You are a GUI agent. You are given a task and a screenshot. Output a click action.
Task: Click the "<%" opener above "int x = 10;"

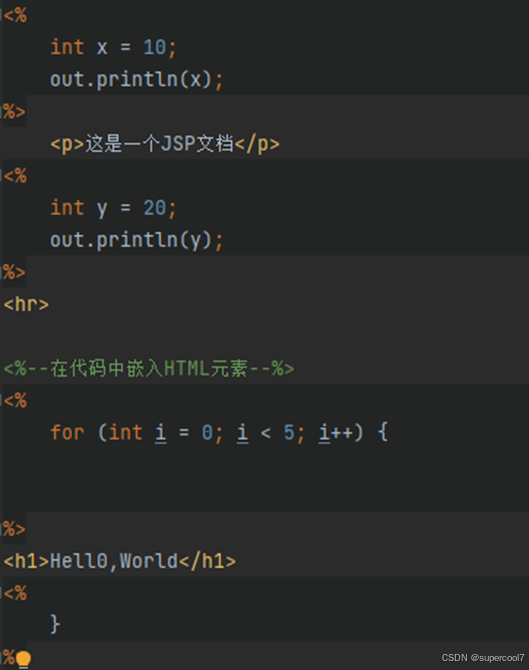pos(15,15)
